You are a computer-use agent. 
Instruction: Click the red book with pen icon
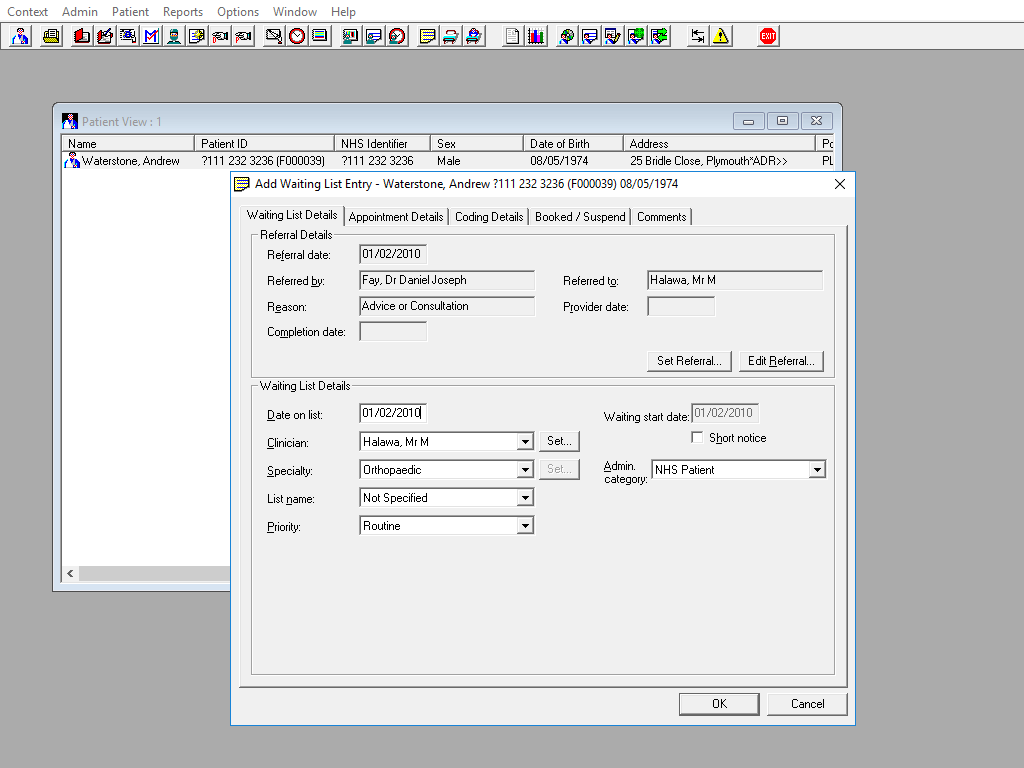click(104, 36)
